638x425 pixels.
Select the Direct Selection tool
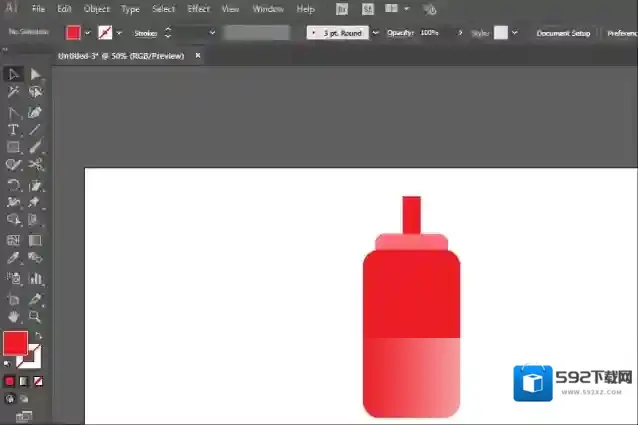(36, 74)
